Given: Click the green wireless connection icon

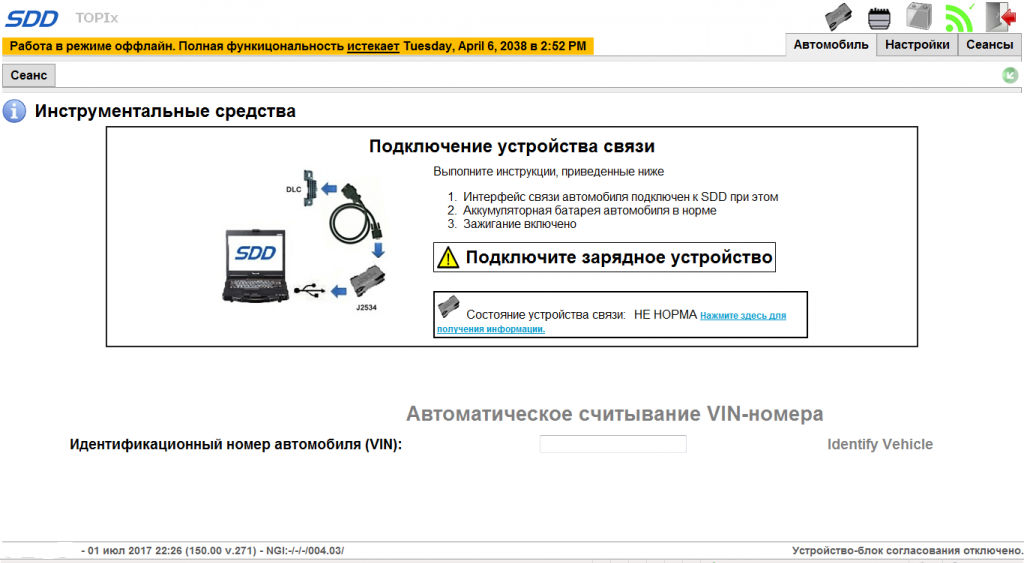Looking at the screenshot, I should [959, 17].
